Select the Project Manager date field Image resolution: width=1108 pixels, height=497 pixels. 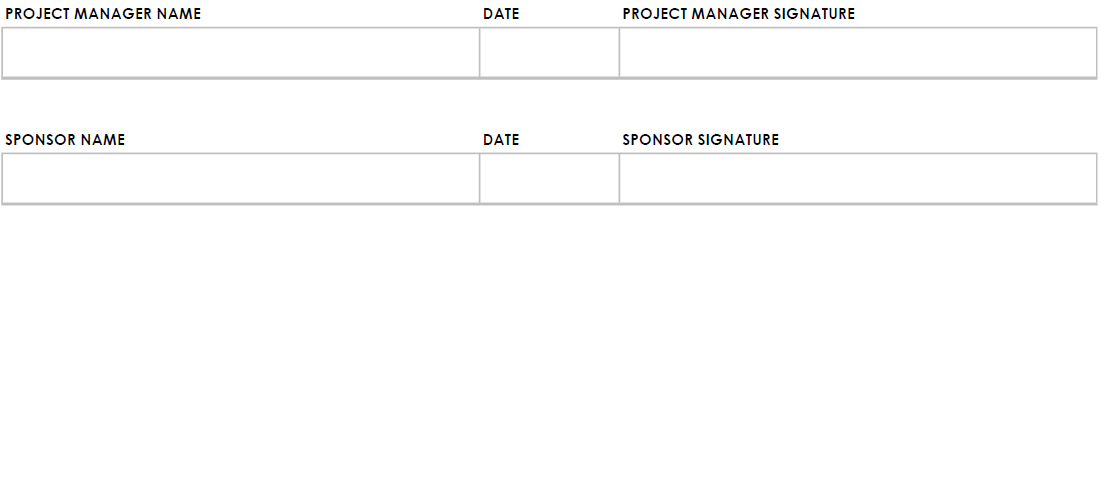(549, 52)
